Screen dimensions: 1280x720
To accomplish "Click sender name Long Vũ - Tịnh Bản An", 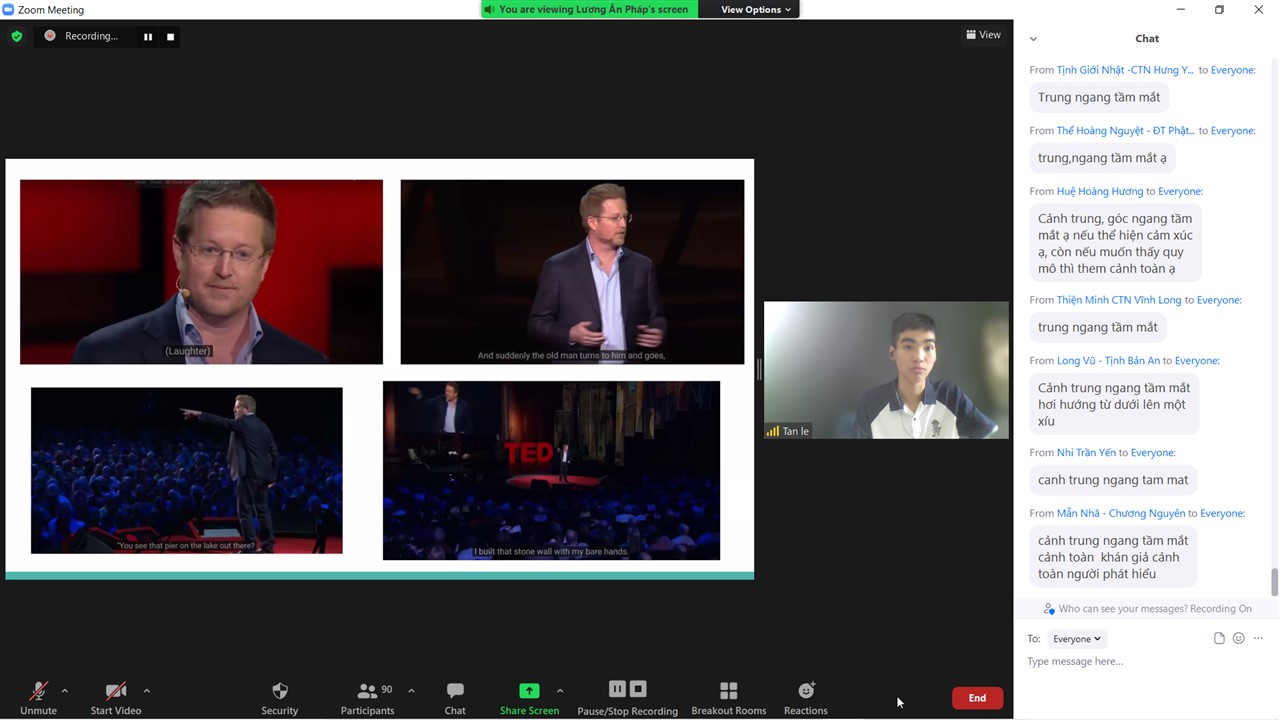I will 1108,361.
